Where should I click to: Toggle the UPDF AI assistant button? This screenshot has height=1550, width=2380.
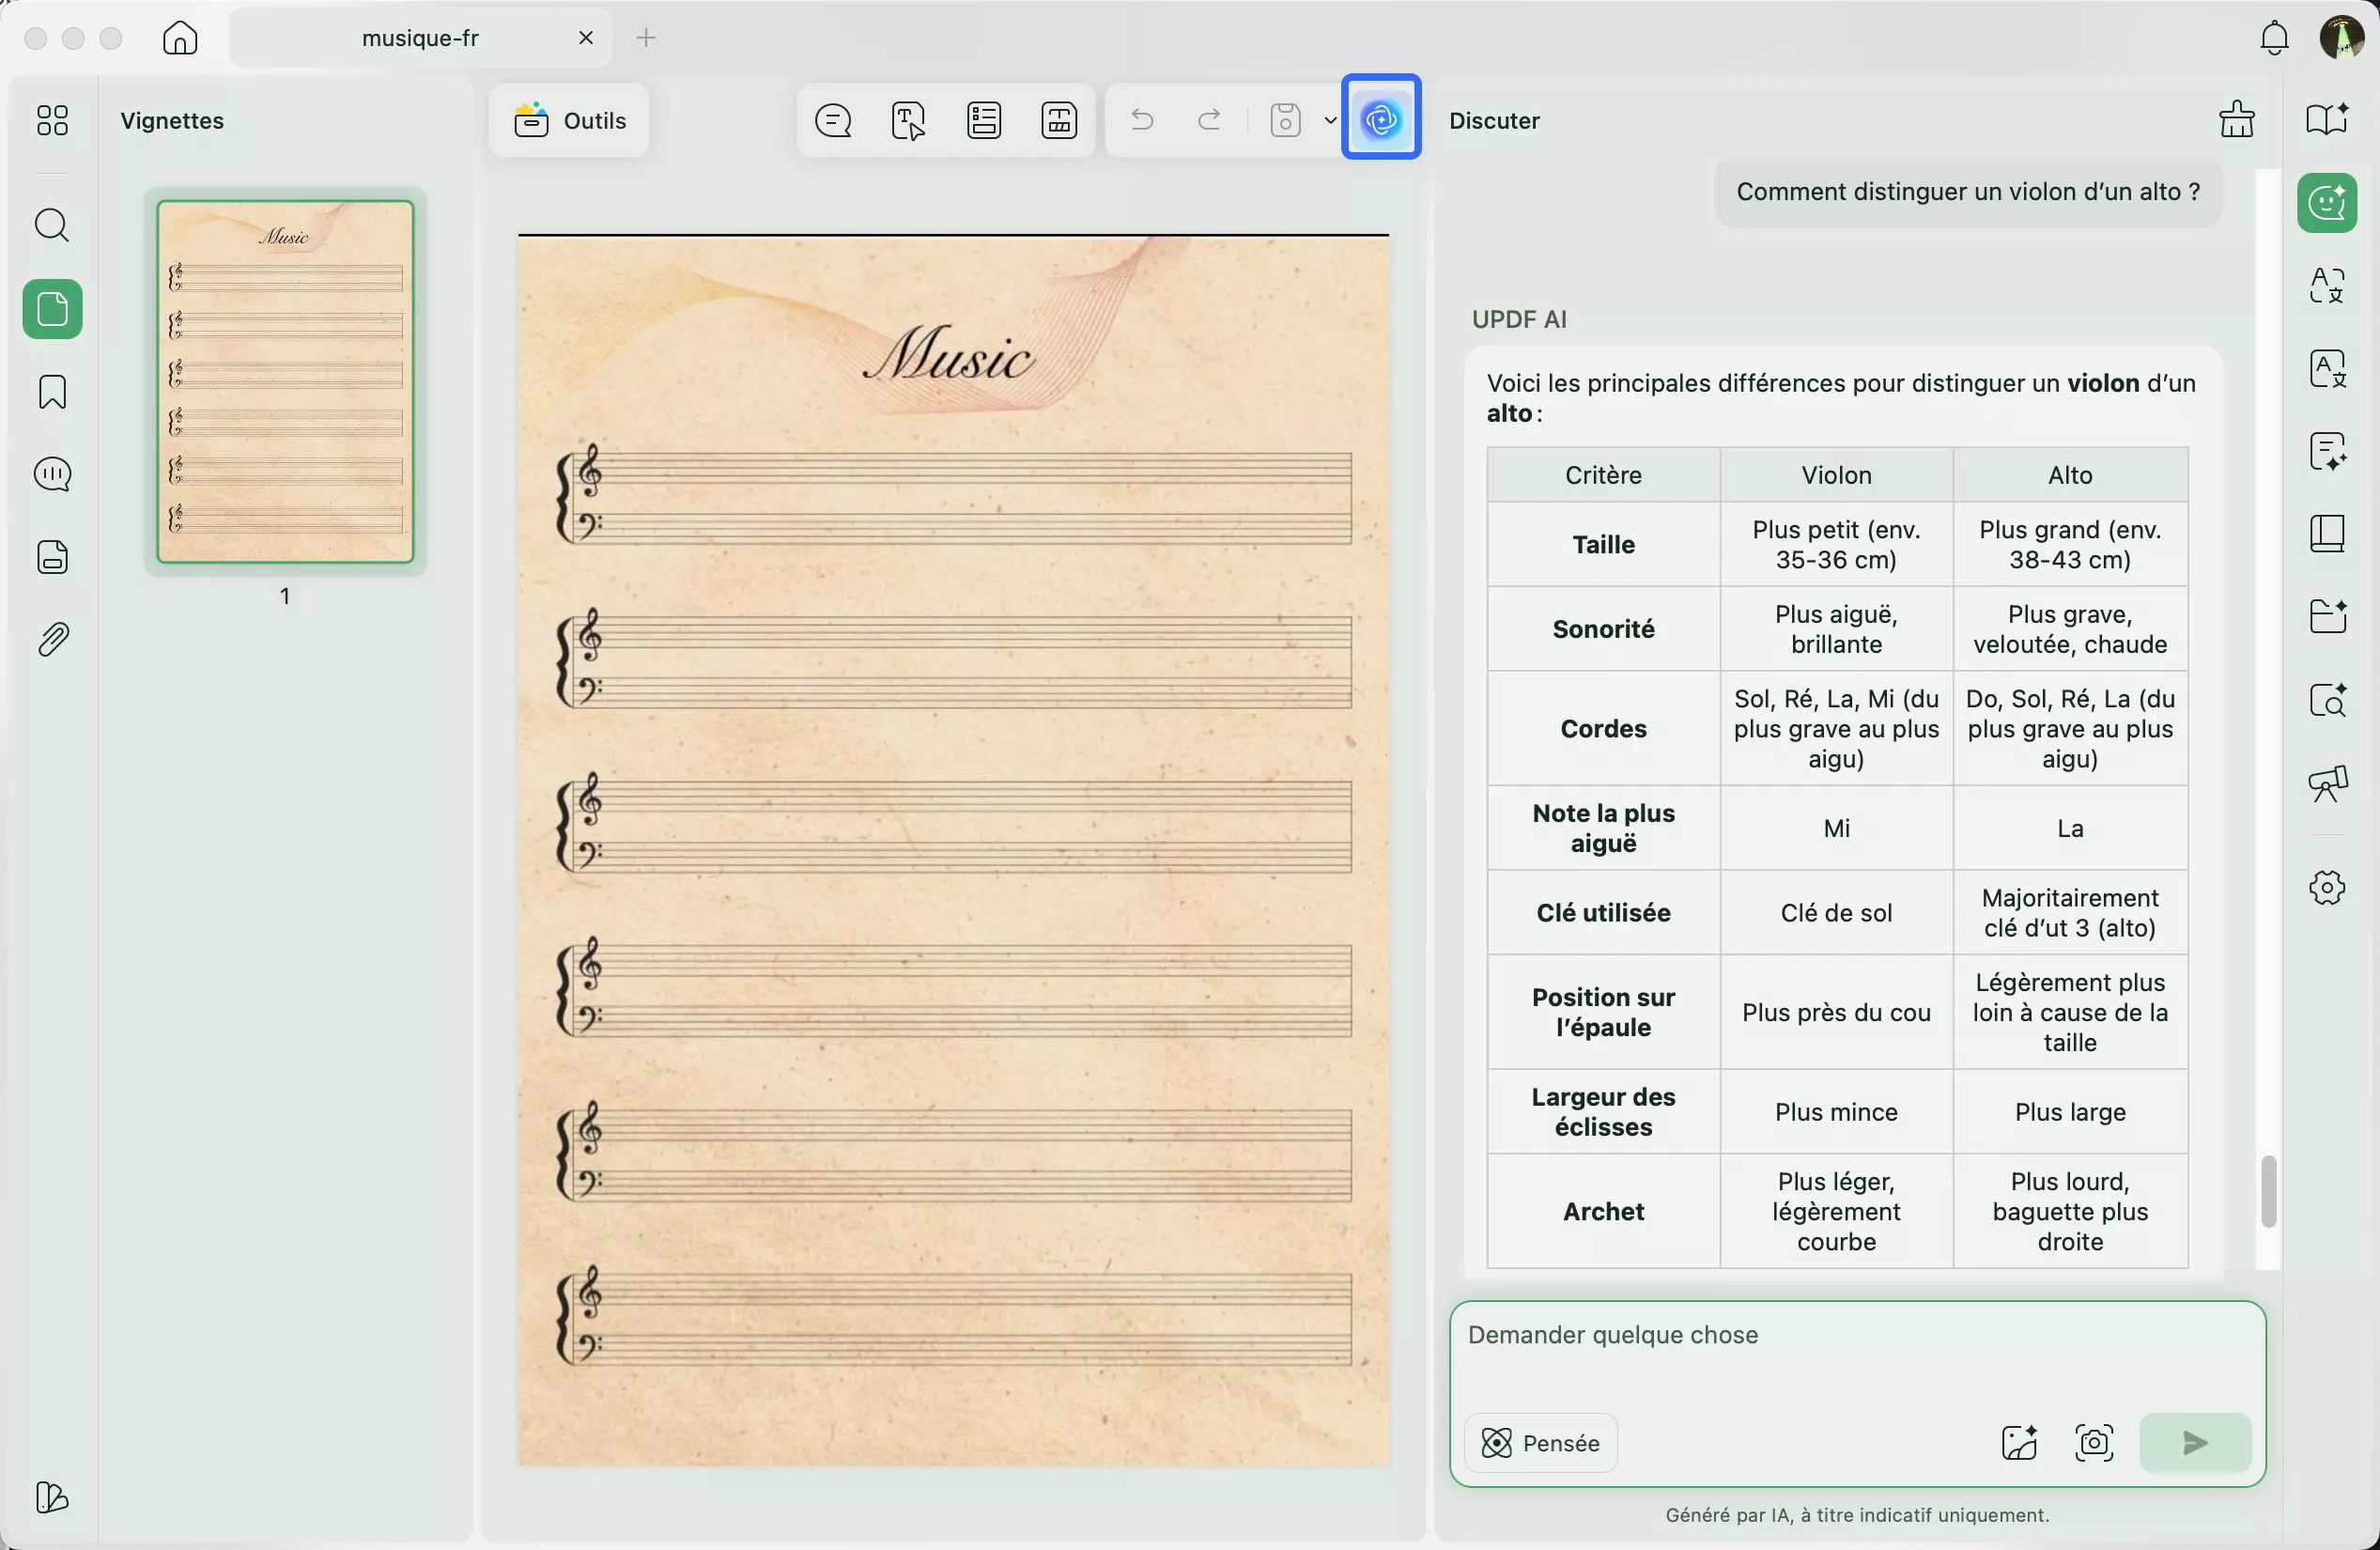coord(1381,120)
